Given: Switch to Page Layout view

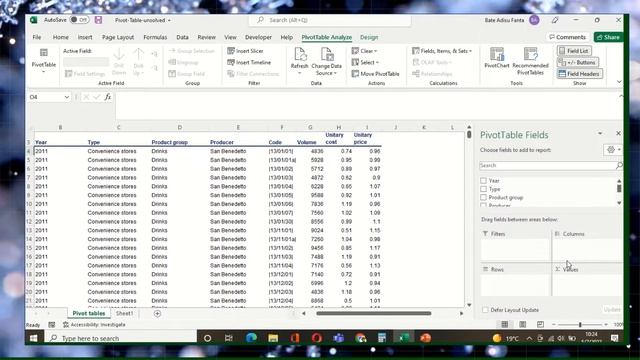Looking at the screenshot, I should [522, 324].
